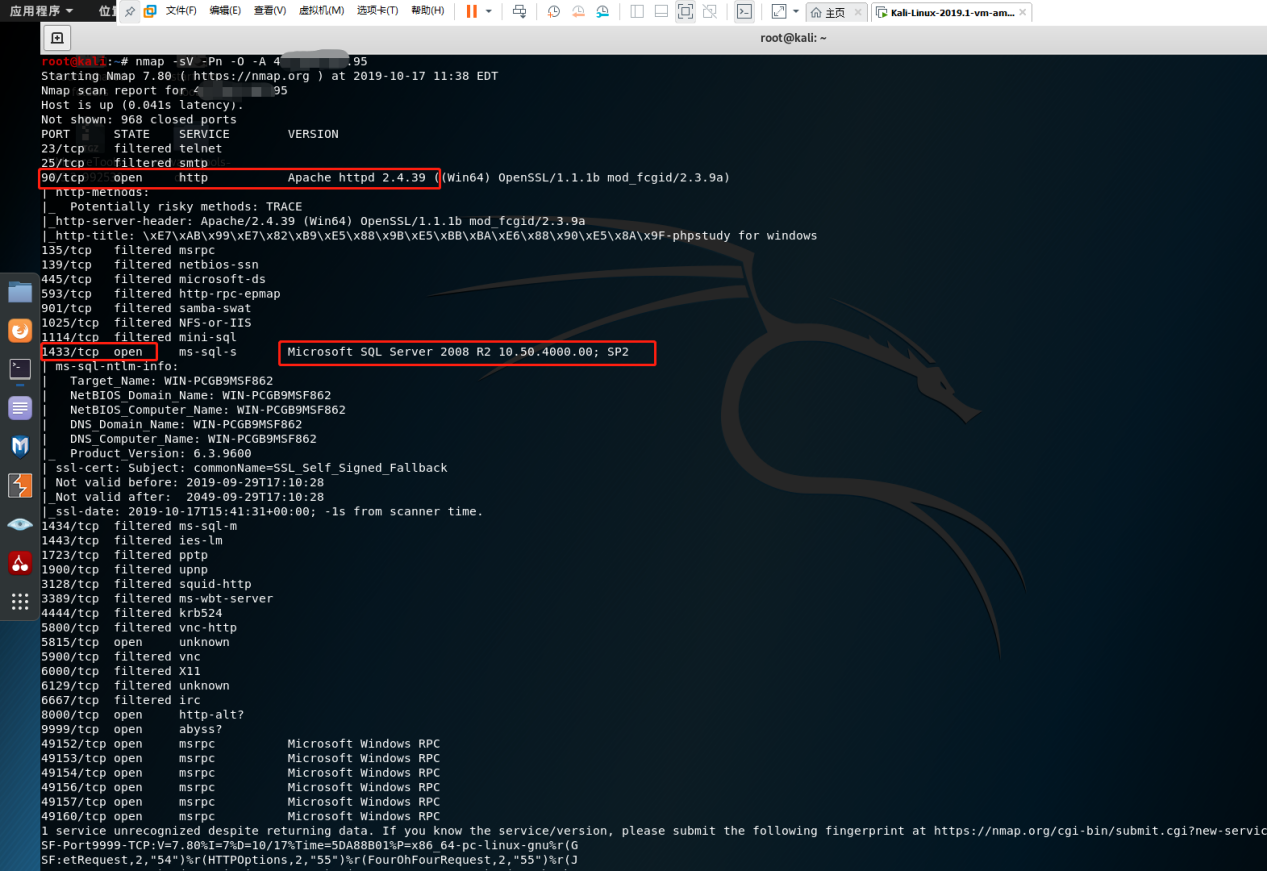Revert to snapshot using the clock-arrow icon
Image resolution: width=1267 pixels, height=871 pixels.
tap(578, 11)
